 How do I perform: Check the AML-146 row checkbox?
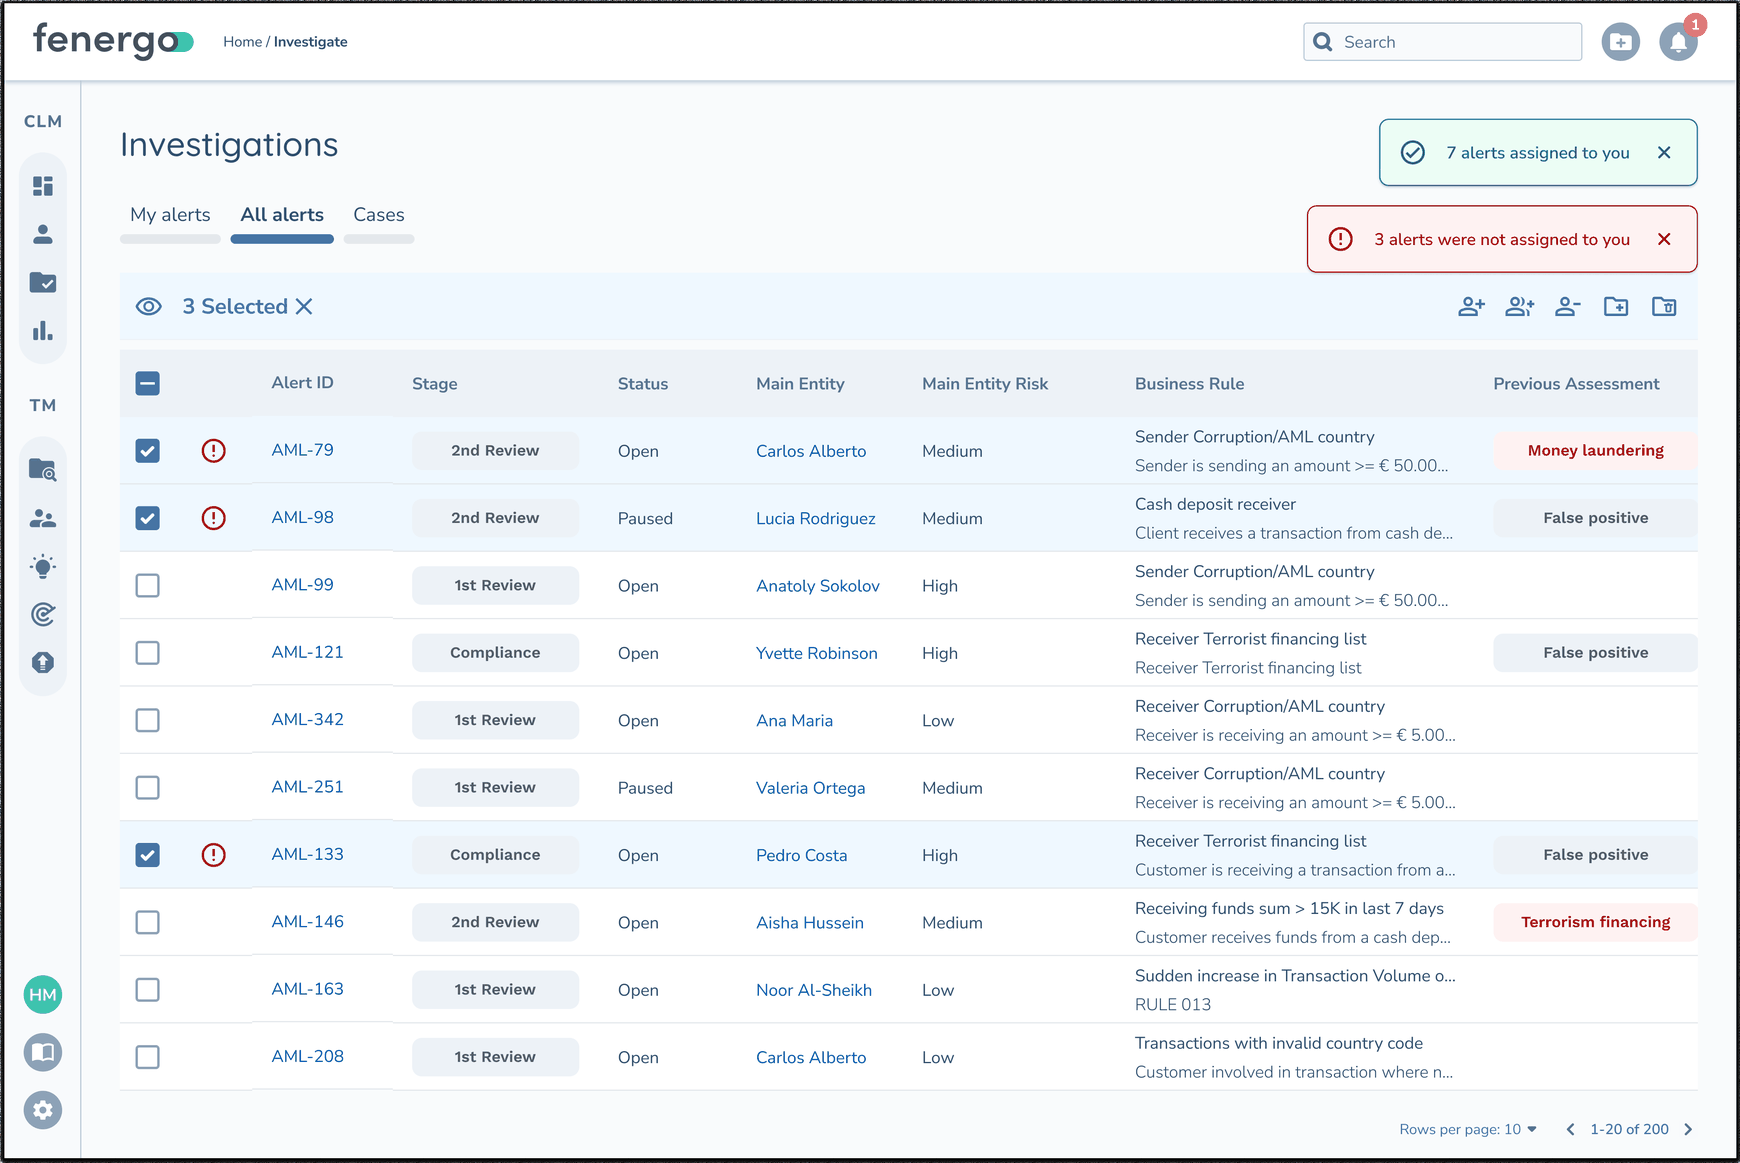[x=148, y=922]
